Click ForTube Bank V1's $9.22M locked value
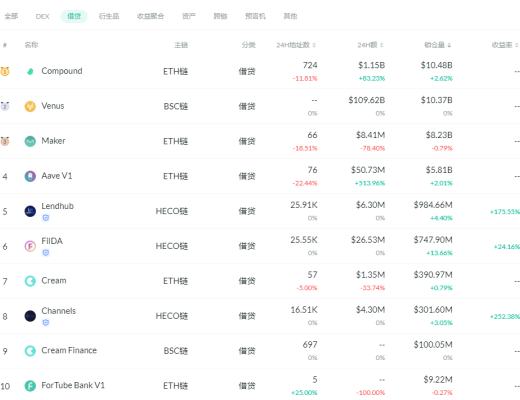This screenshot has height=400, width=520. 438,380
